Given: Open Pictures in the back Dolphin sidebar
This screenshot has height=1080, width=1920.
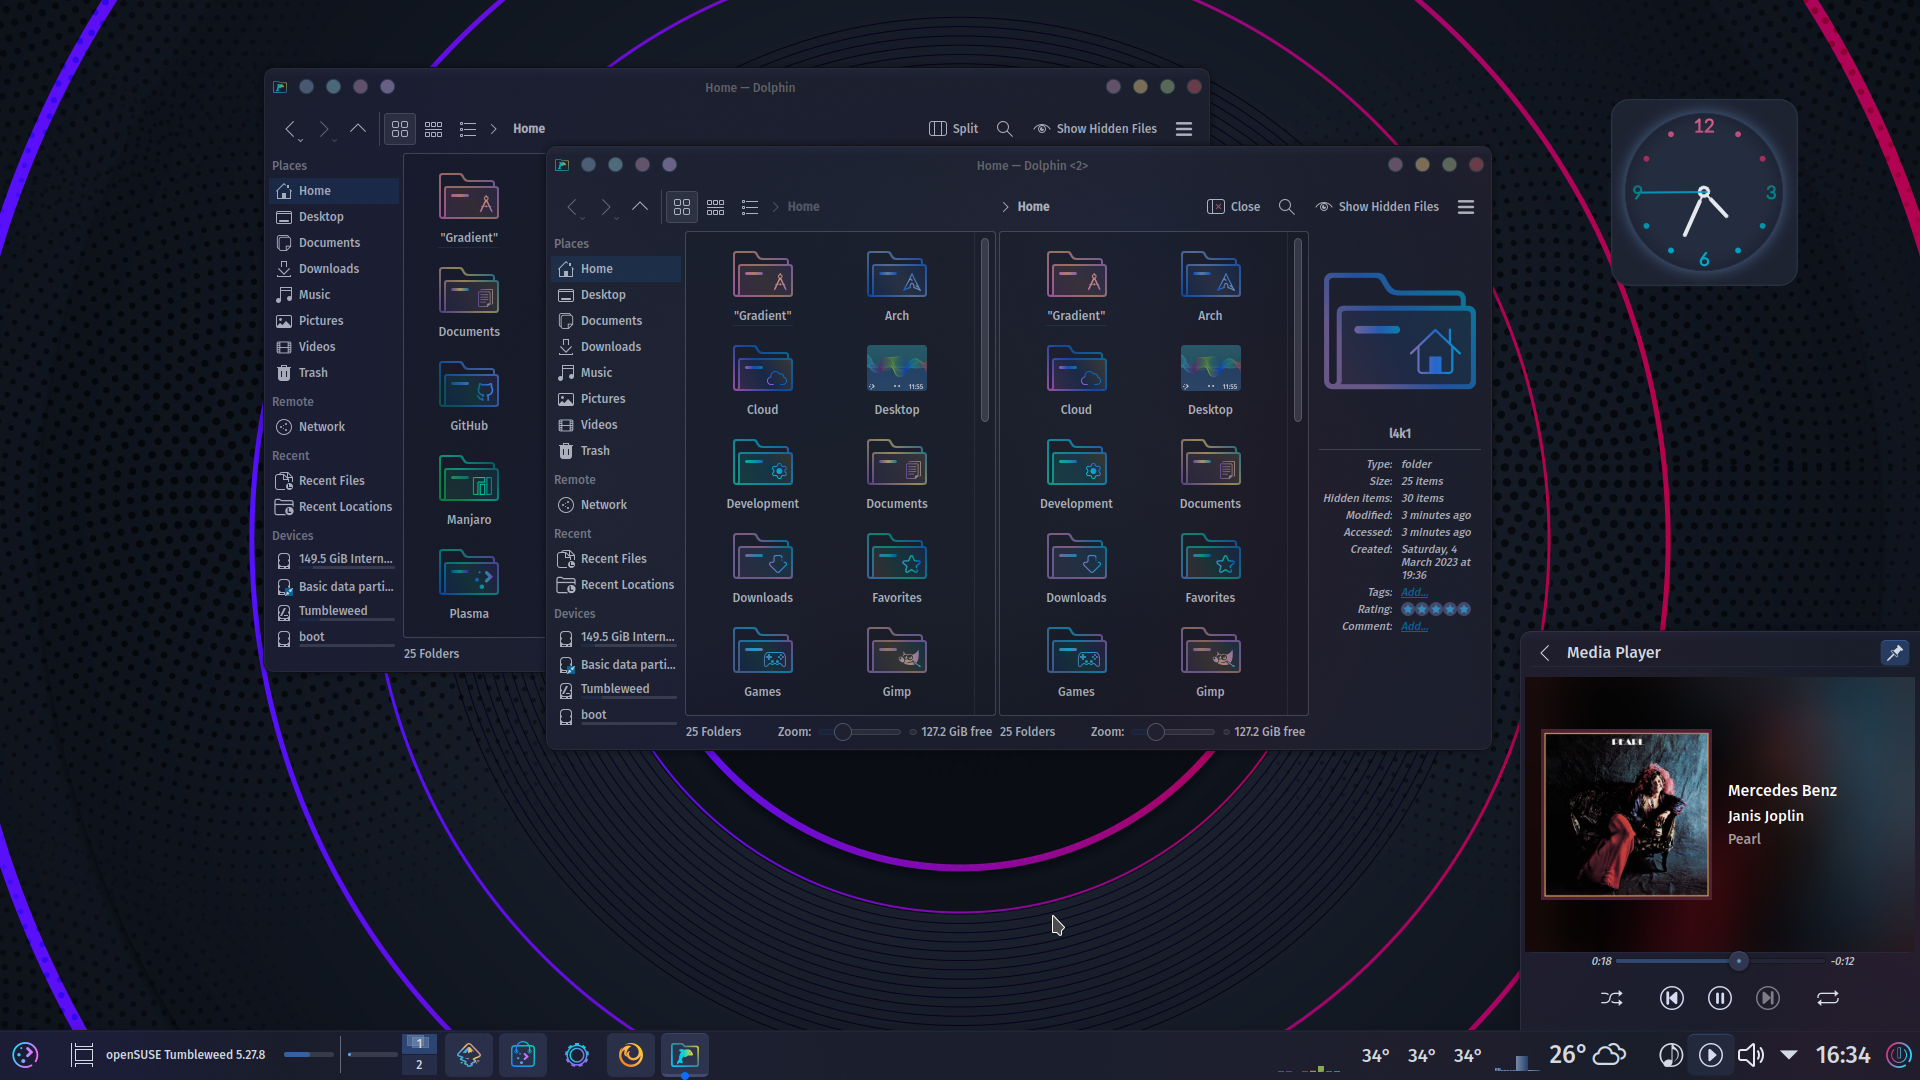Looking at the screenshot, I should point(334,321).
